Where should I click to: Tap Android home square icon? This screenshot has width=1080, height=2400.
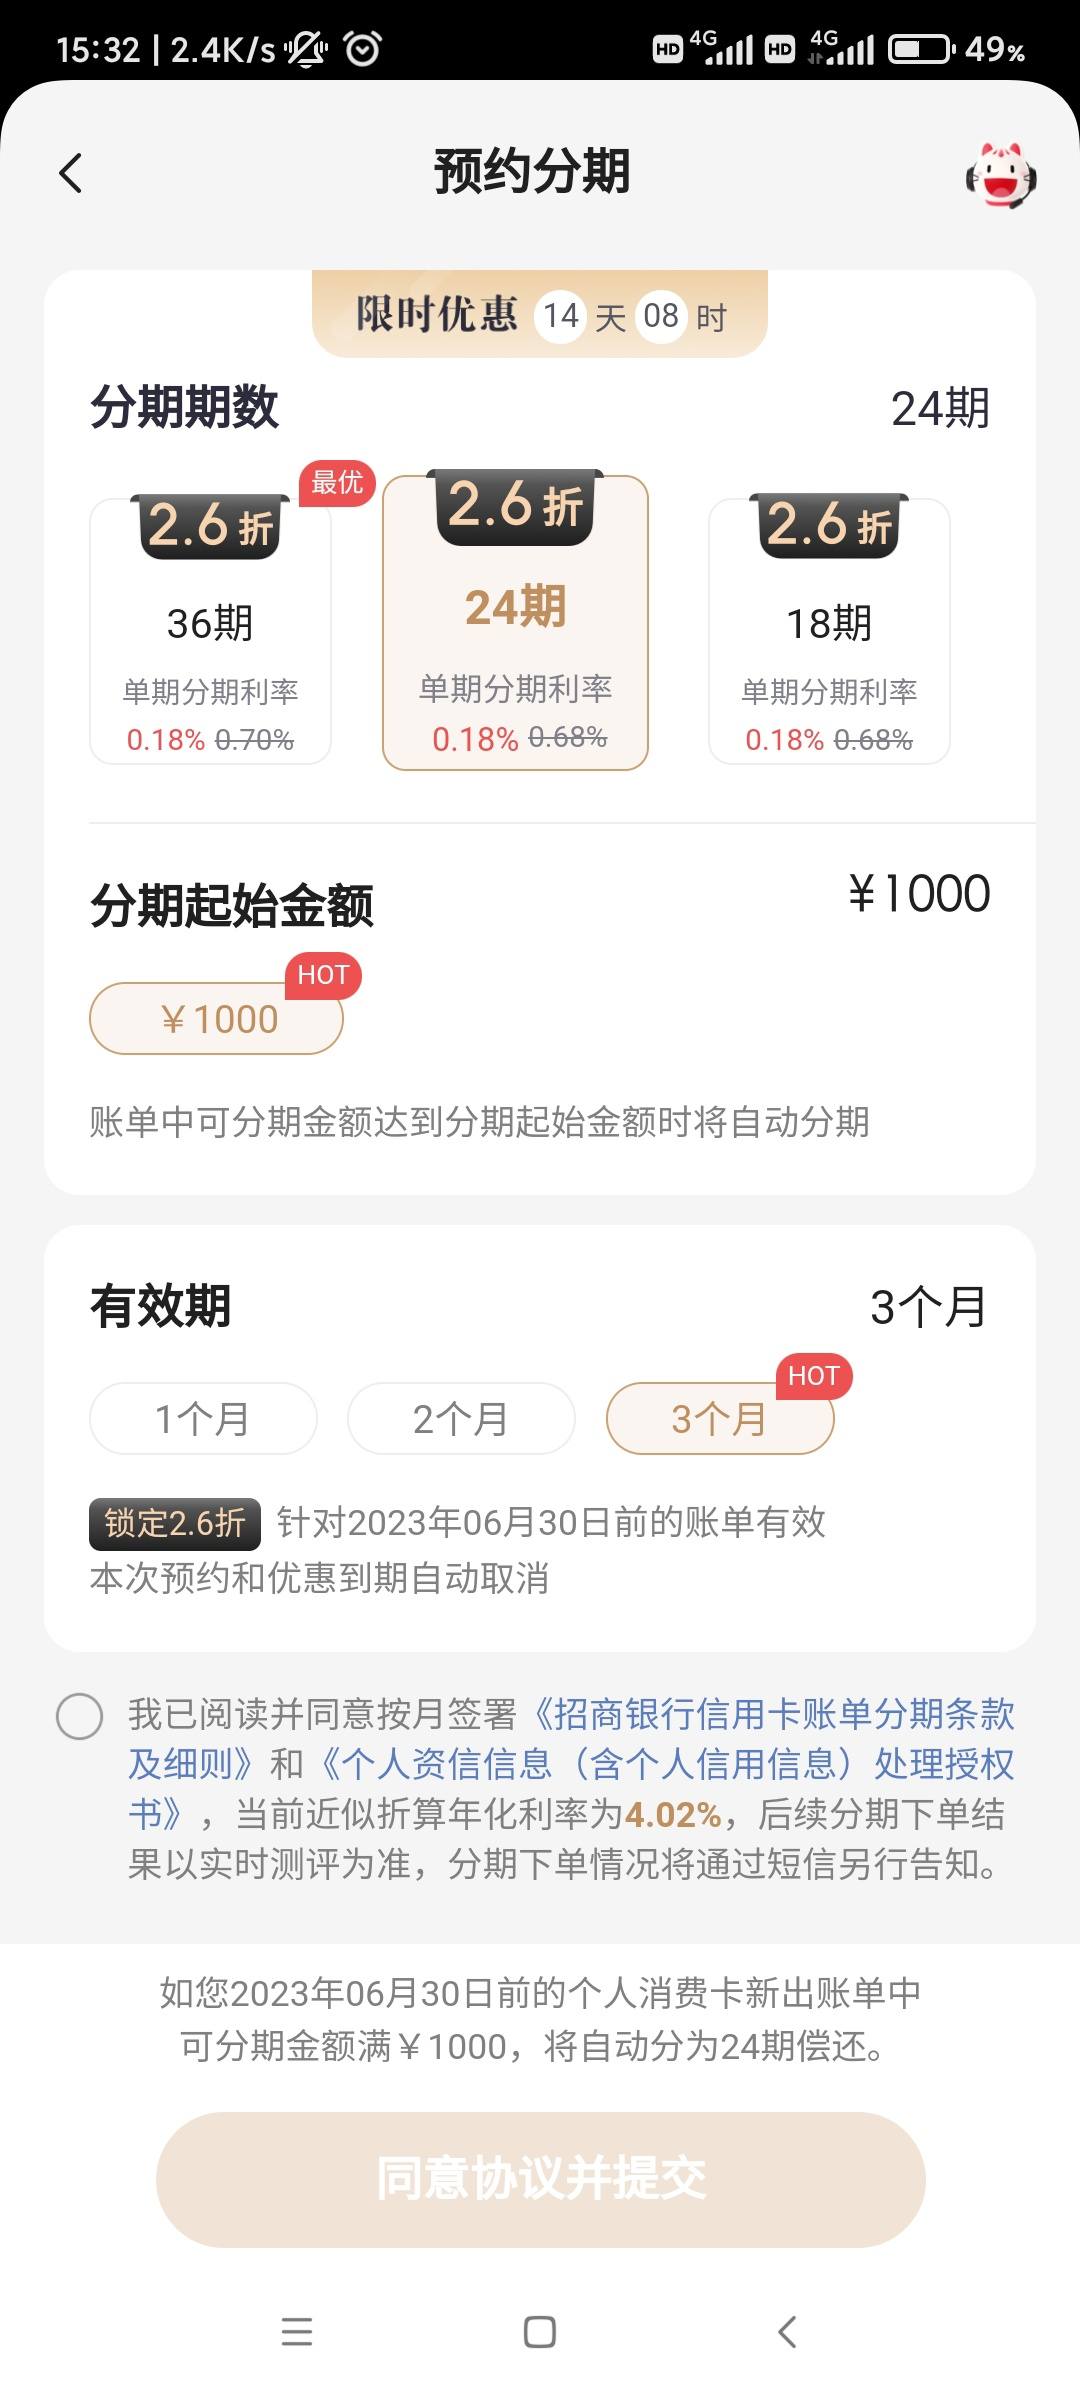pyautogui.click(x=540, y=2331)
